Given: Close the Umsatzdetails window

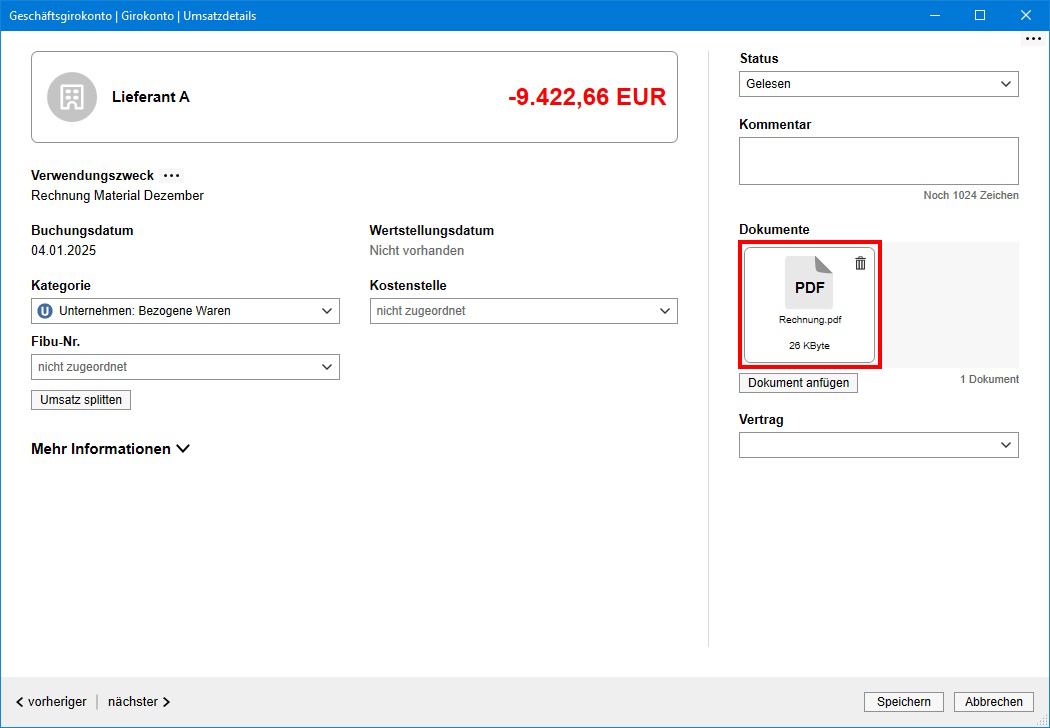Looking at the screenshot, I should (x=1025, y=15).
